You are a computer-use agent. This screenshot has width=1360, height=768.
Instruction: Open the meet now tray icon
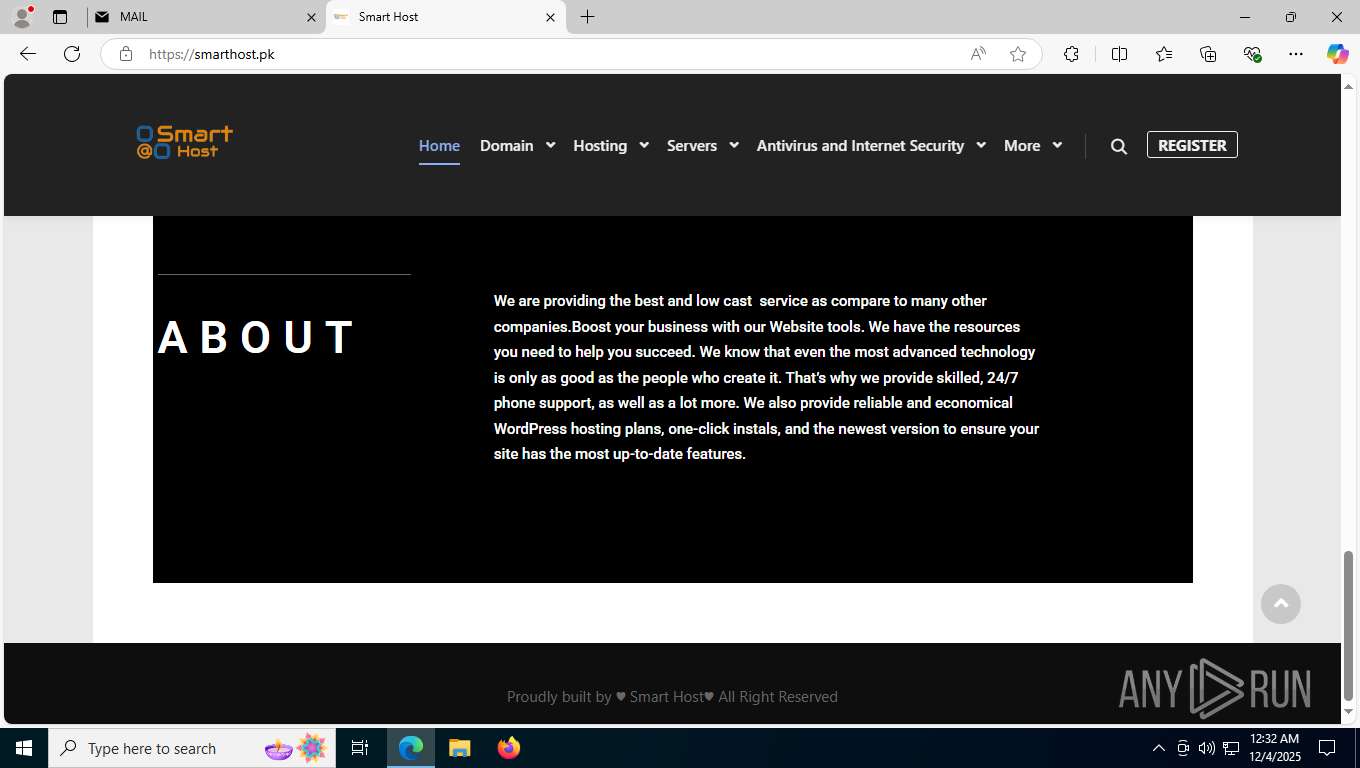[1183, 748]
